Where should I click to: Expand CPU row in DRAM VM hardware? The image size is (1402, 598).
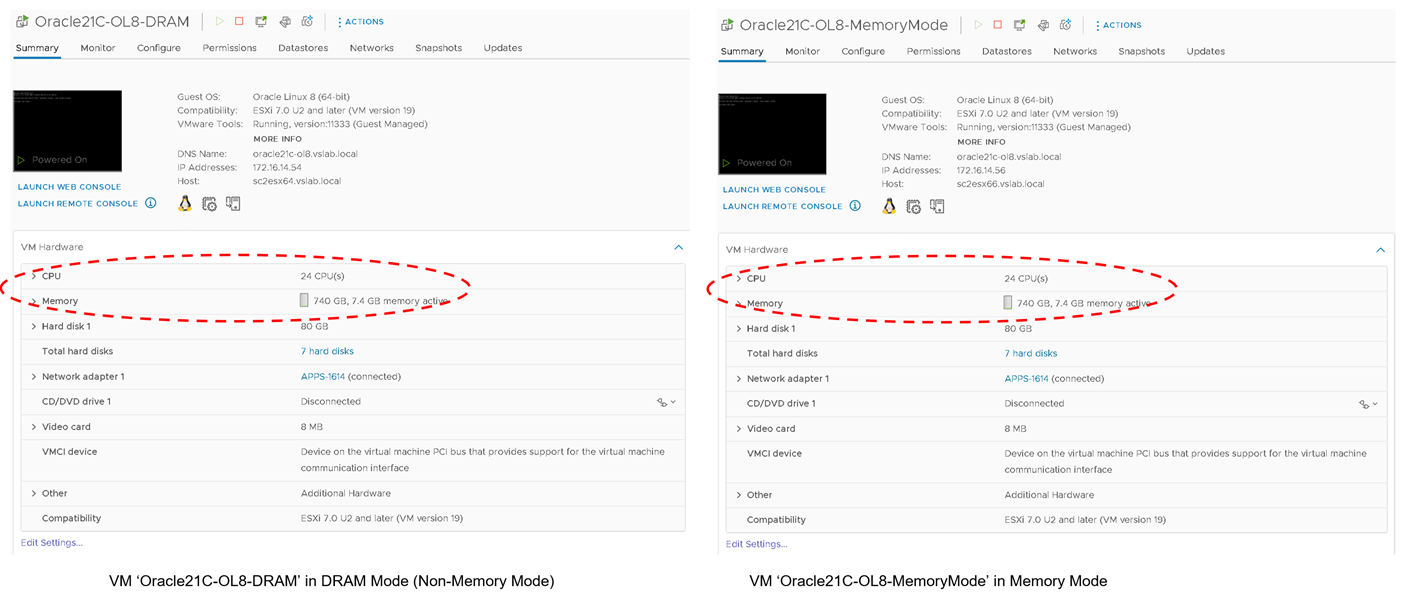point(34,276)
